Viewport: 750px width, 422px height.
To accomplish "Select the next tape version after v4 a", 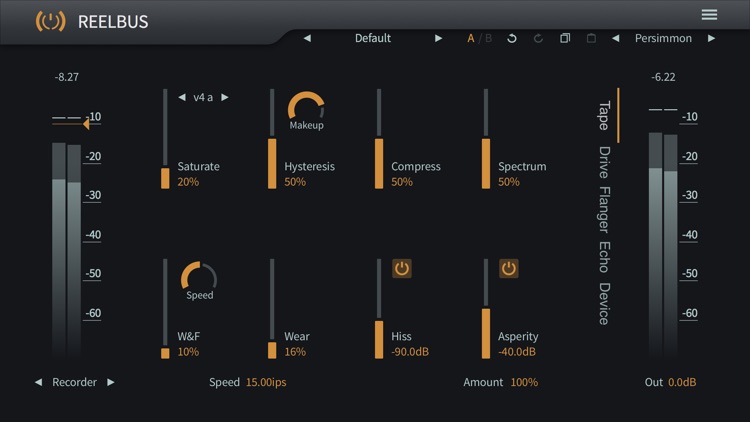I will 224,98.
